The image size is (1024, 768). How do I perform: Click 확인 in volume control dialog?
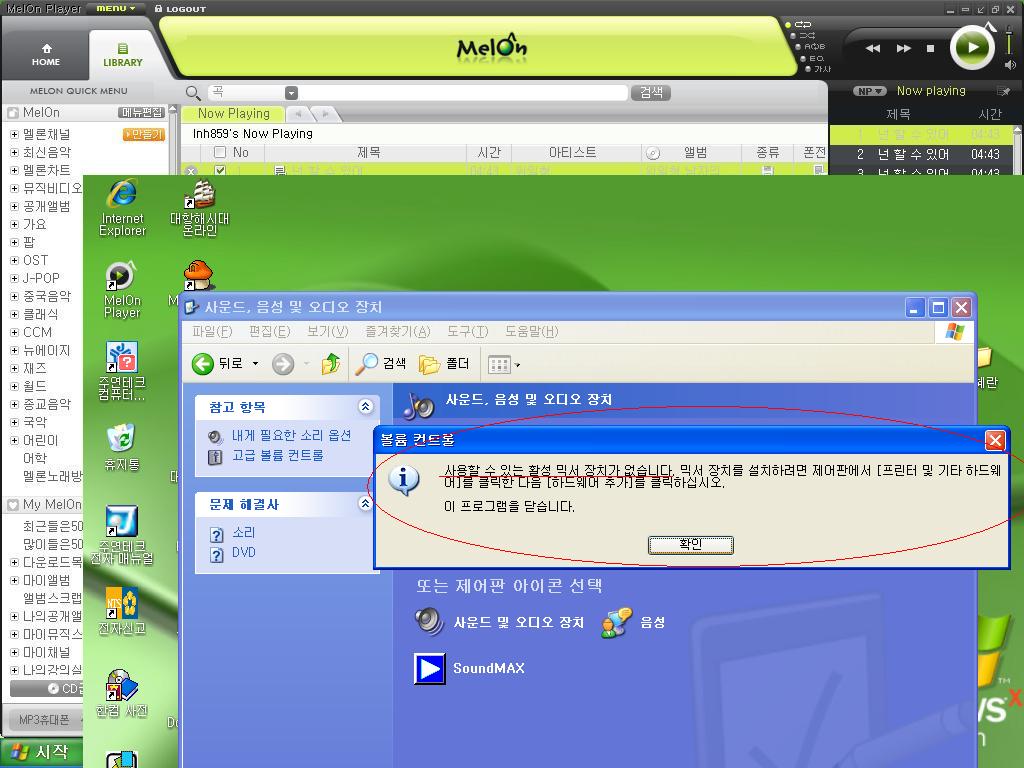click(690, 545)
